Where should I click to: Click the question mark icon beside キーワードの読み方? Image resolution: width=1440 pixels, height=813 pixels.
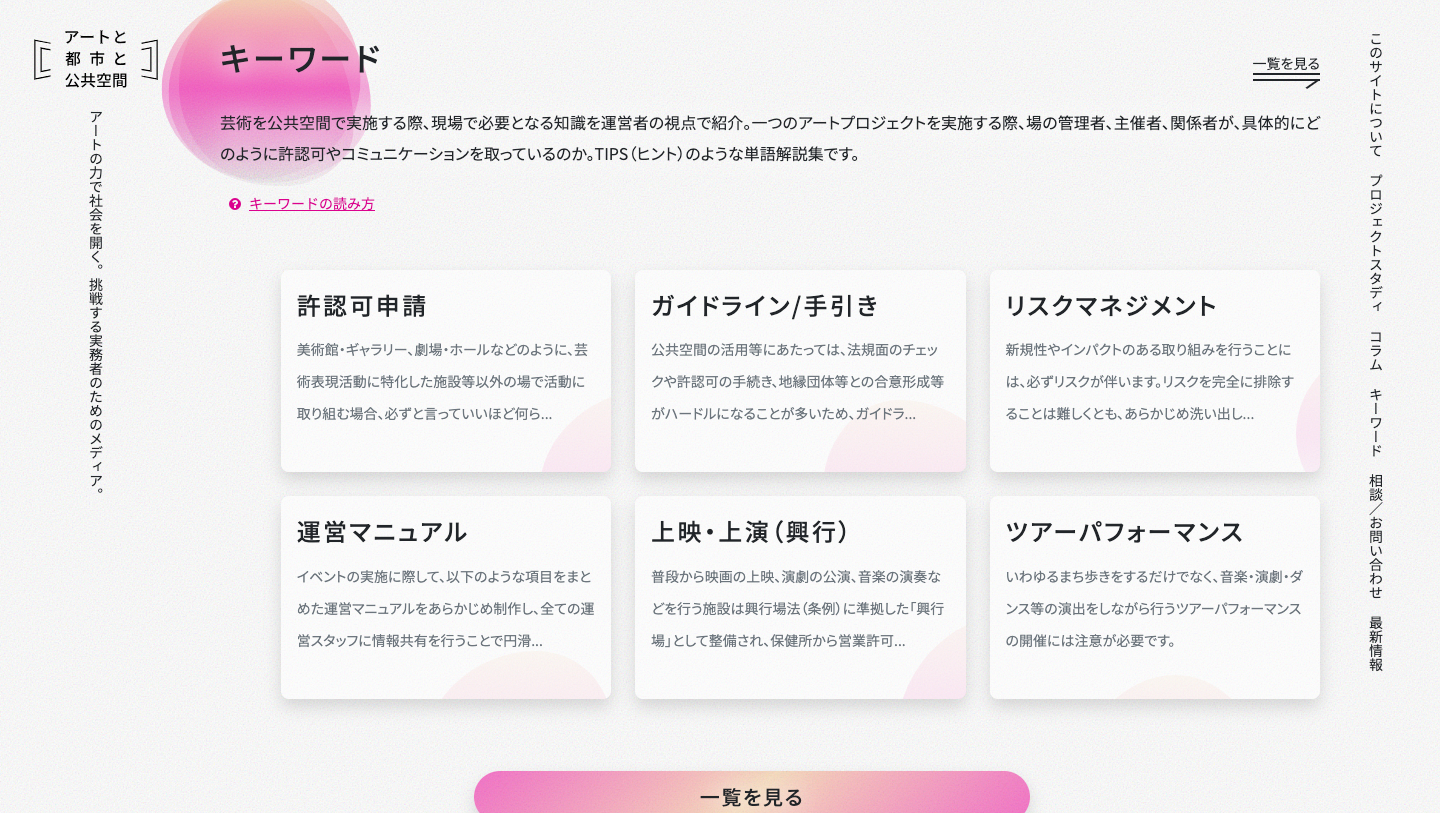(235, 204)
